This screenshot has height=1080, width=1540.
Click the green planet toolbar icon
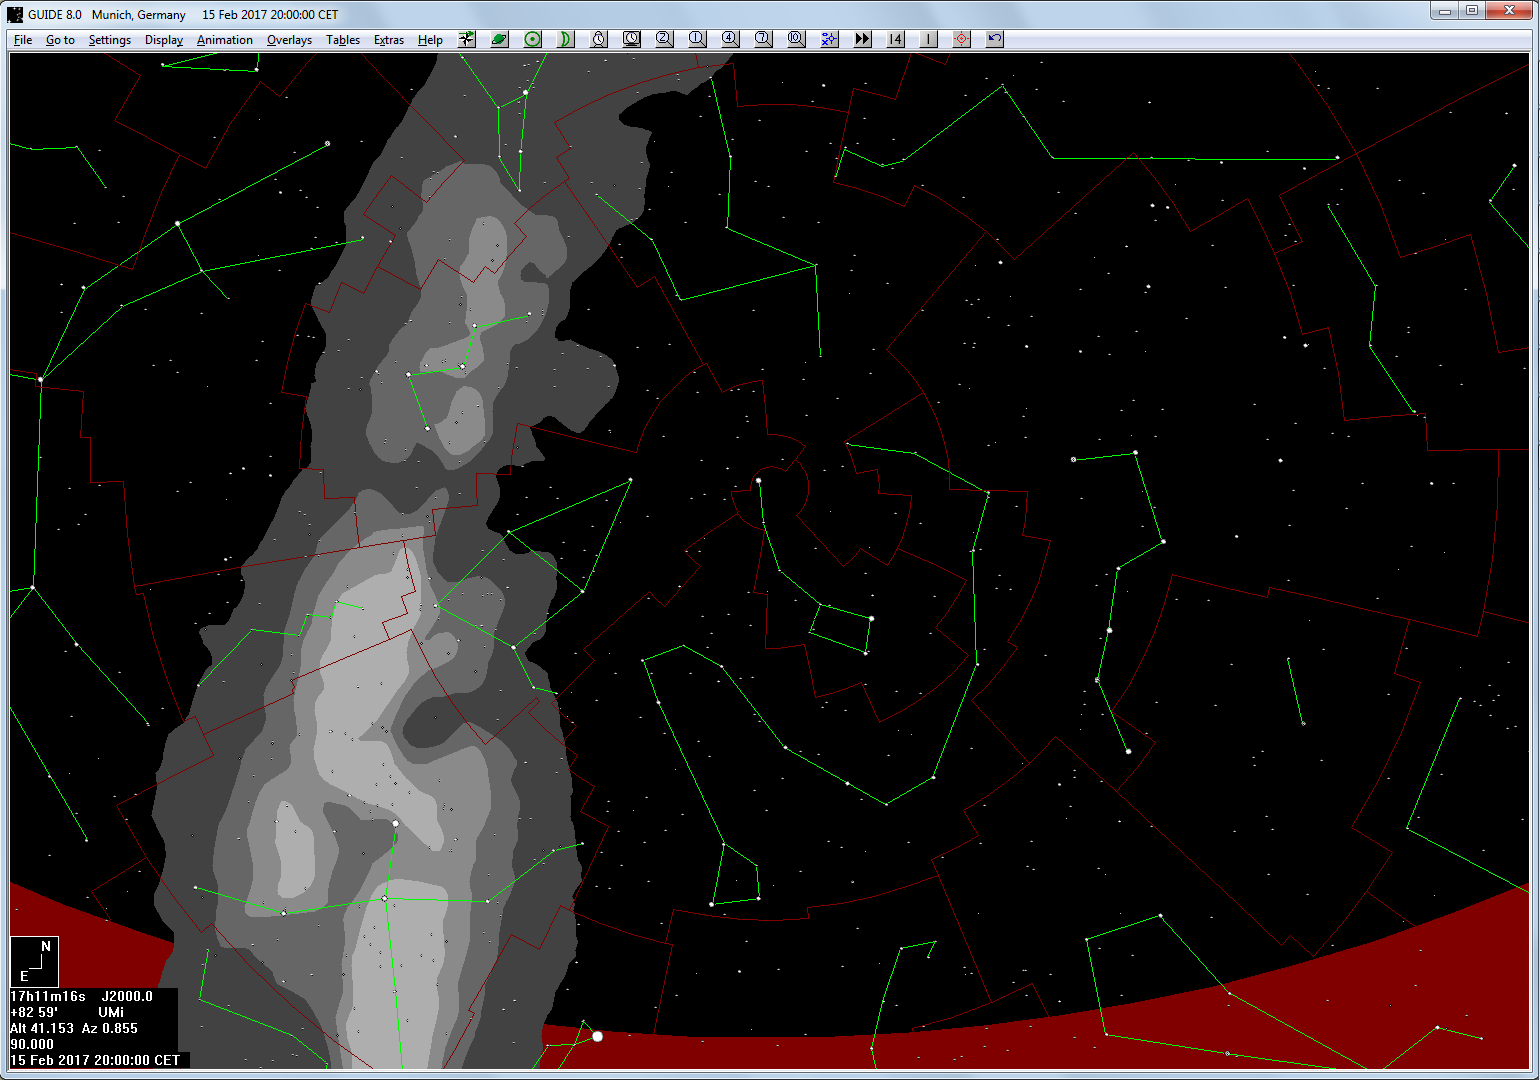[500, 39]
